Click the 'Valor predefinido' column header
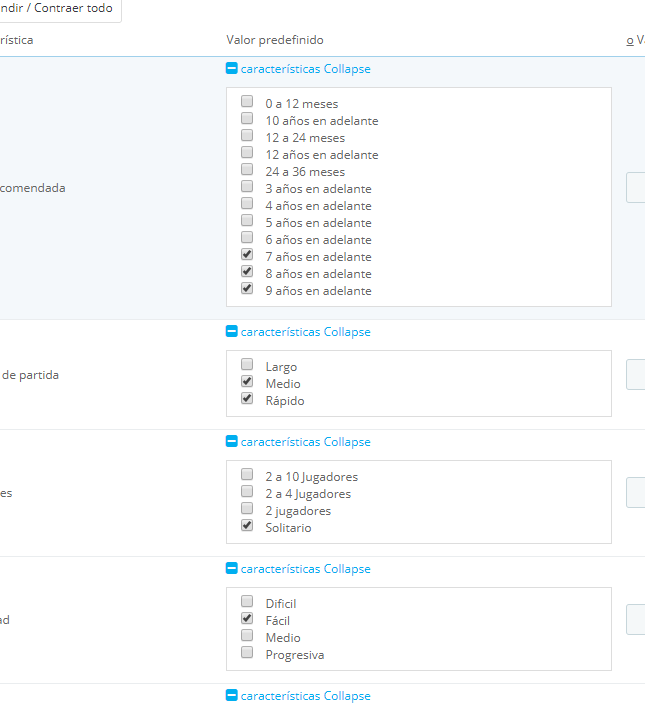 tap(275, 40)
